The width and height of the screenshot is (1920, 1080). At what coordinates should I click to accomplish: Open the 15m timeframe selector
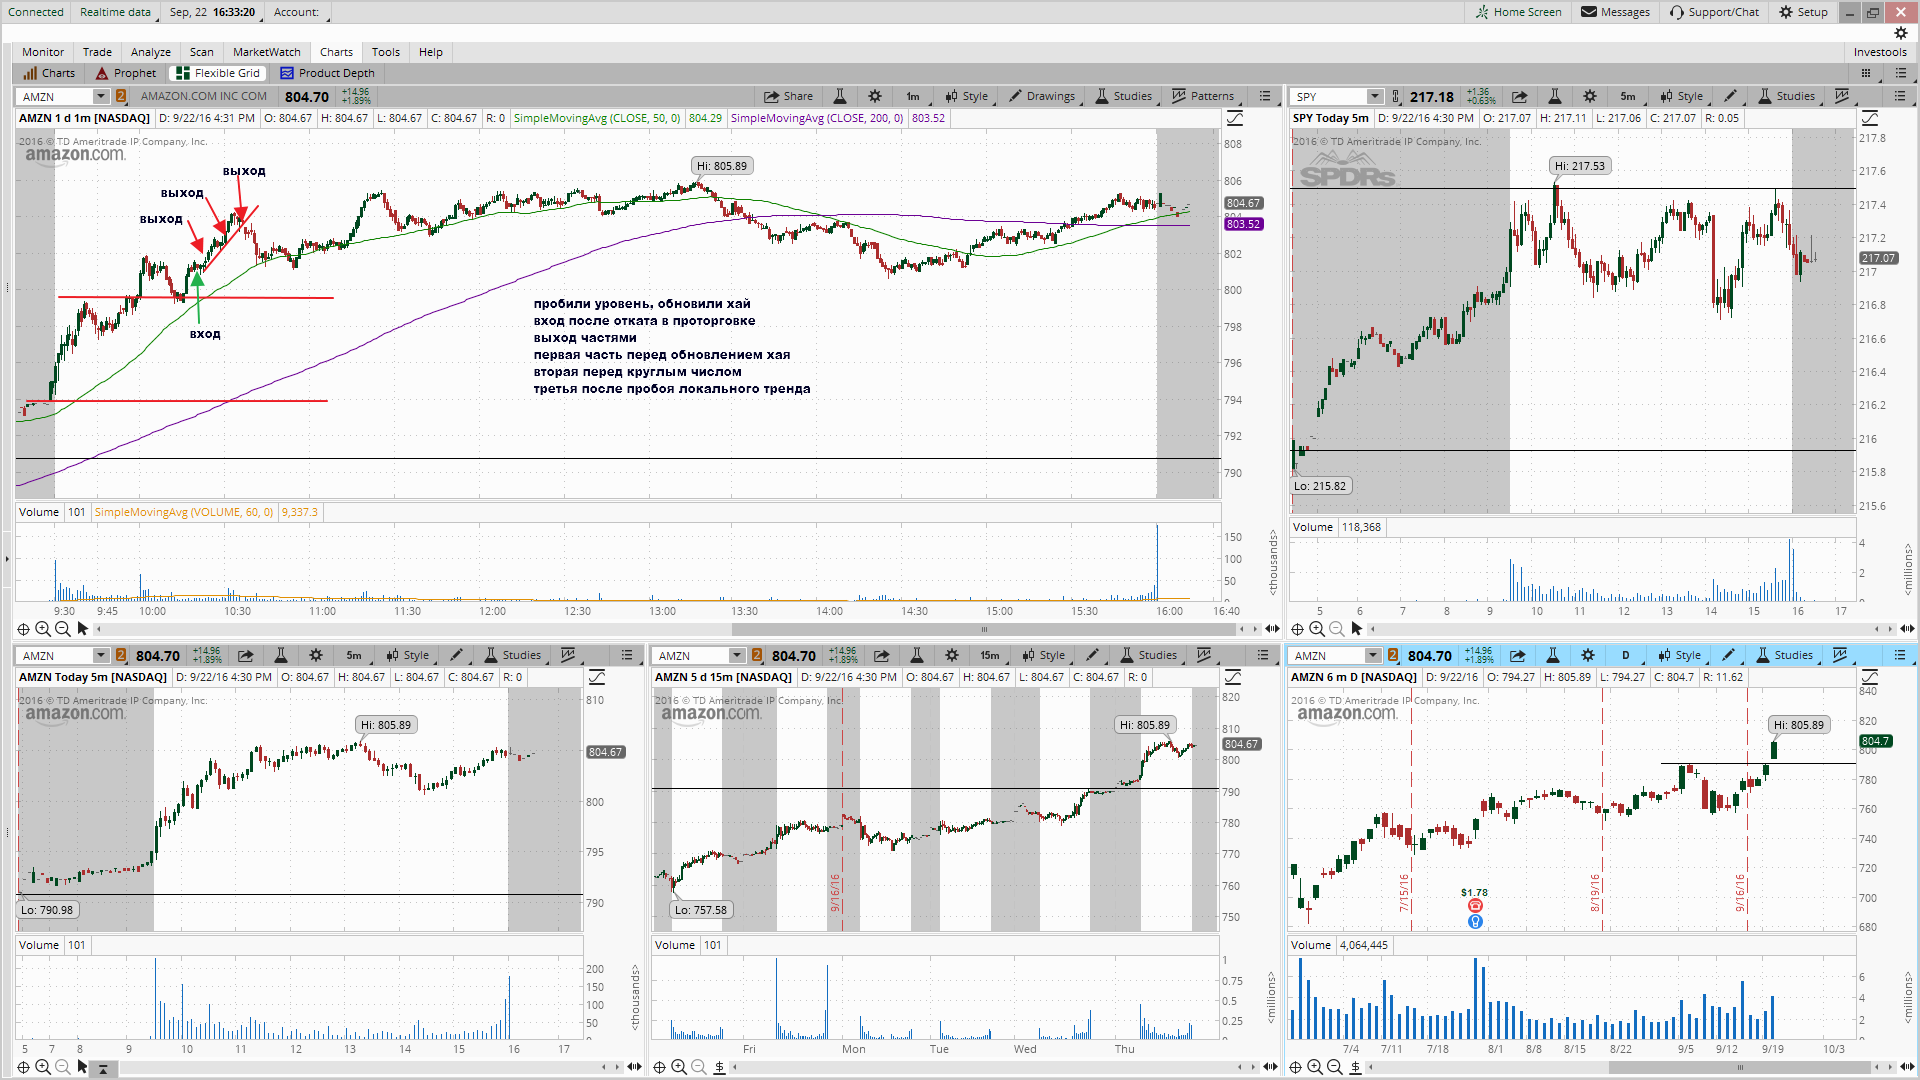(990, 655)
